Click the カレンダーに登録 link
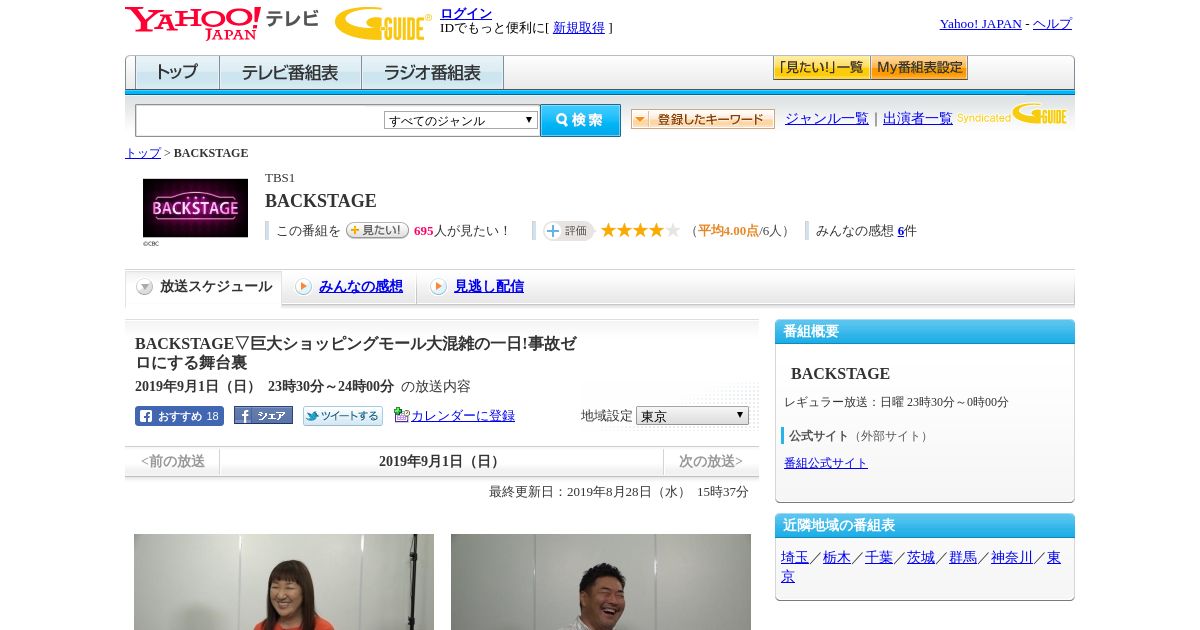The image size is (1200, 630). [463, 416]
